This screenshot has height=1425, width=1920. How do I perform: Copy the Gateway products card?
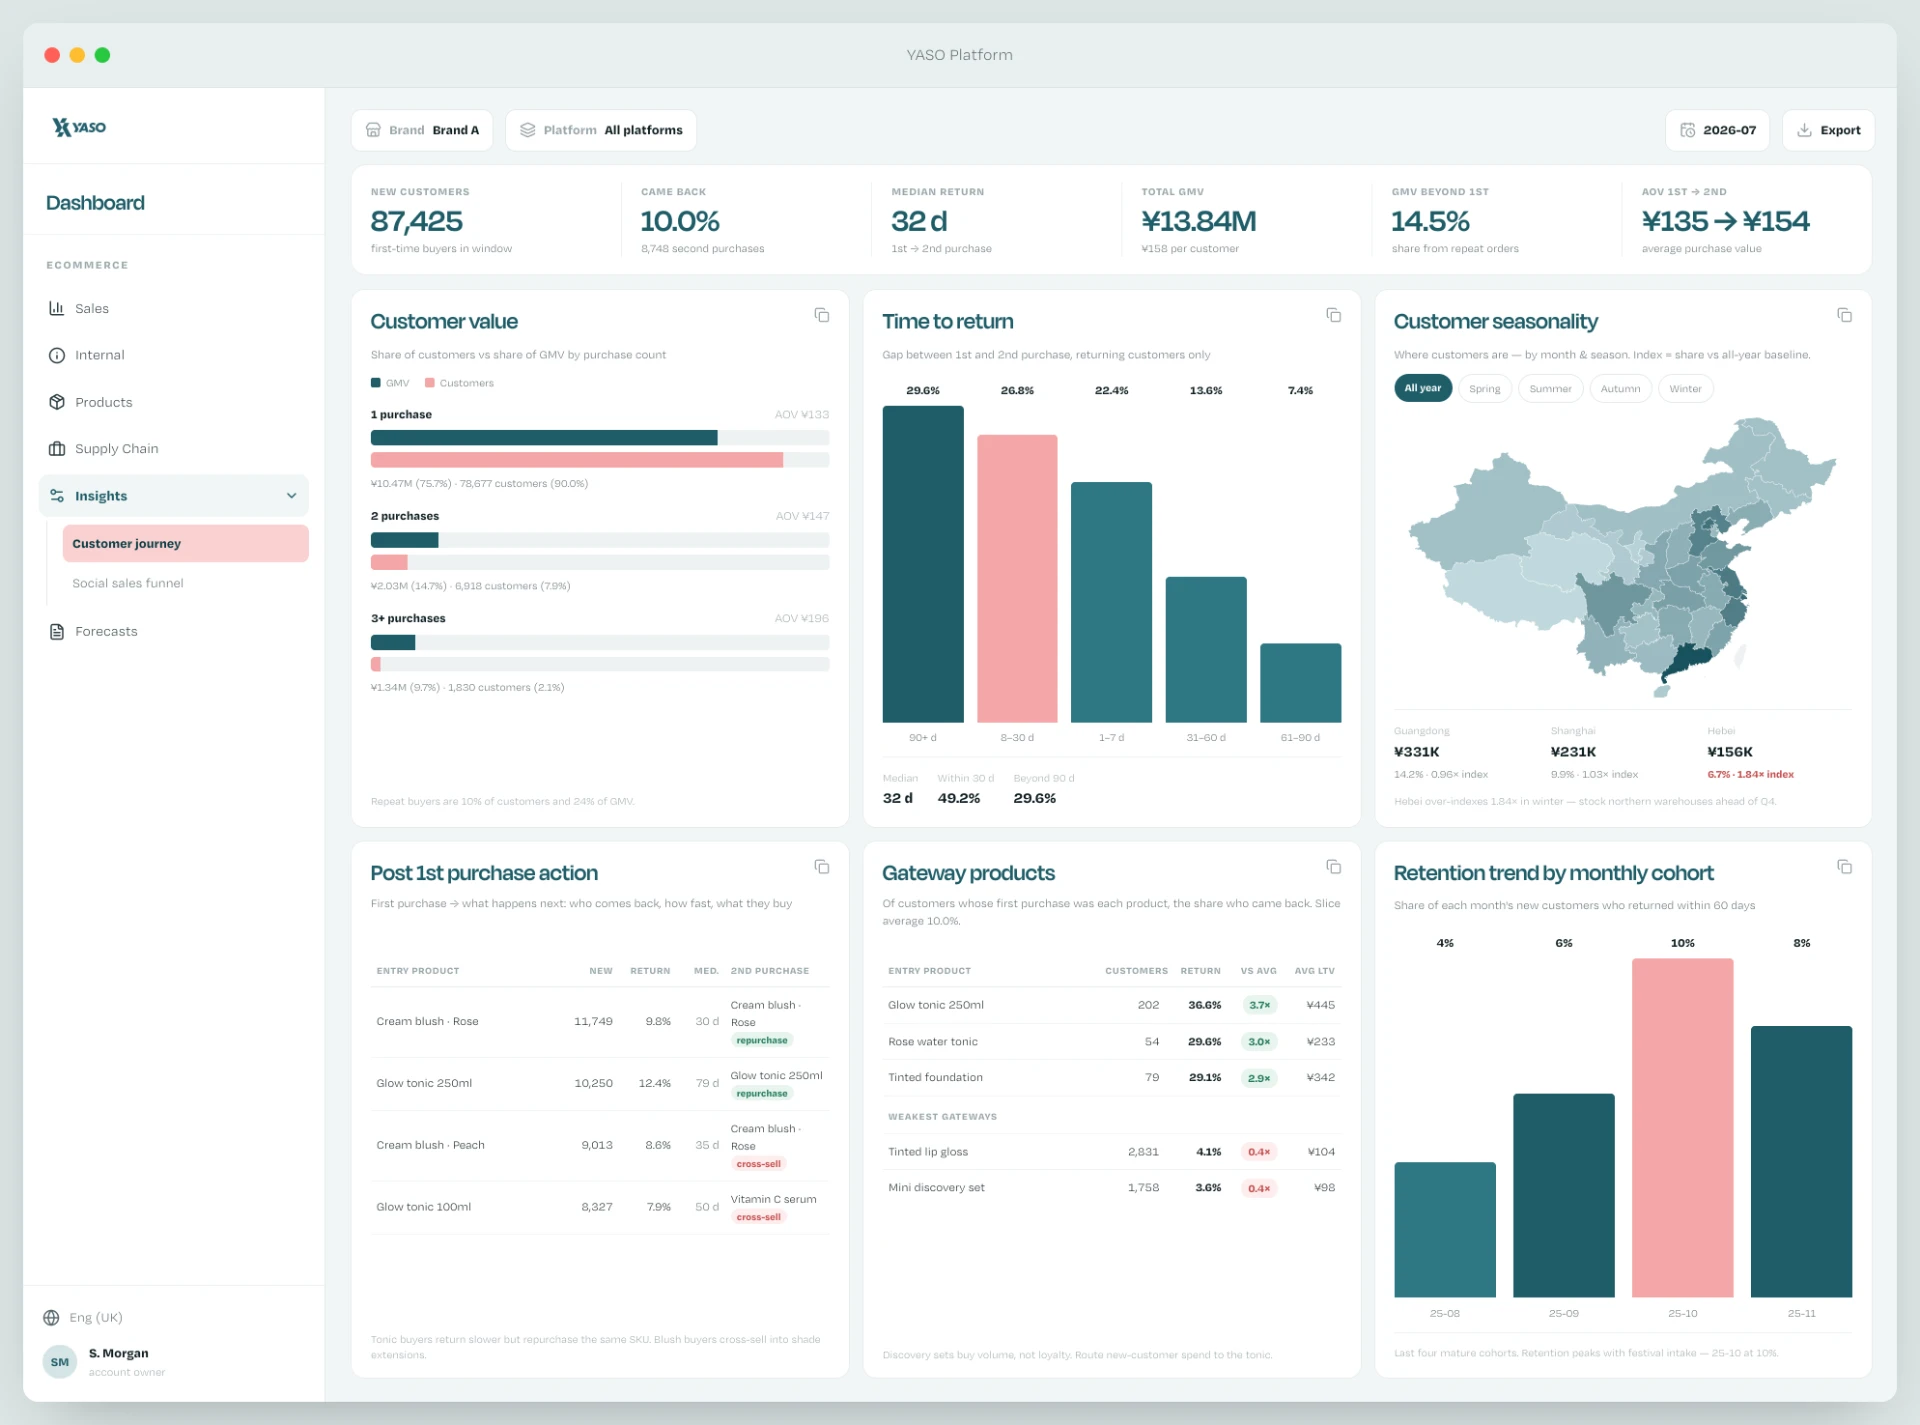1333,867
